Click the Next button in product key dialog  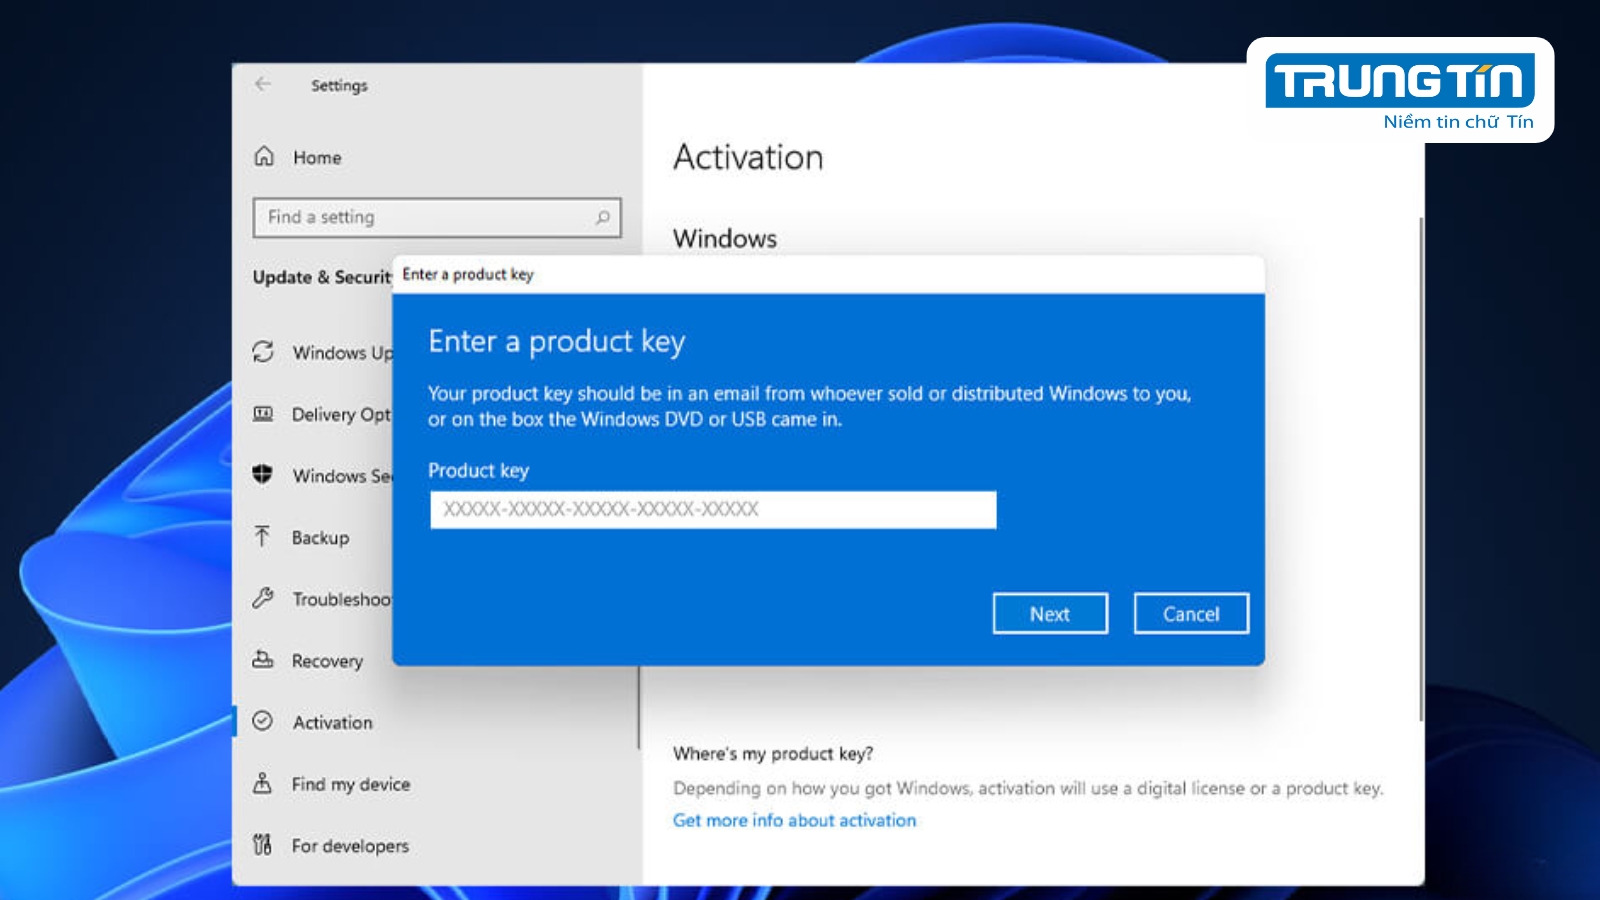click(1050, 613)
